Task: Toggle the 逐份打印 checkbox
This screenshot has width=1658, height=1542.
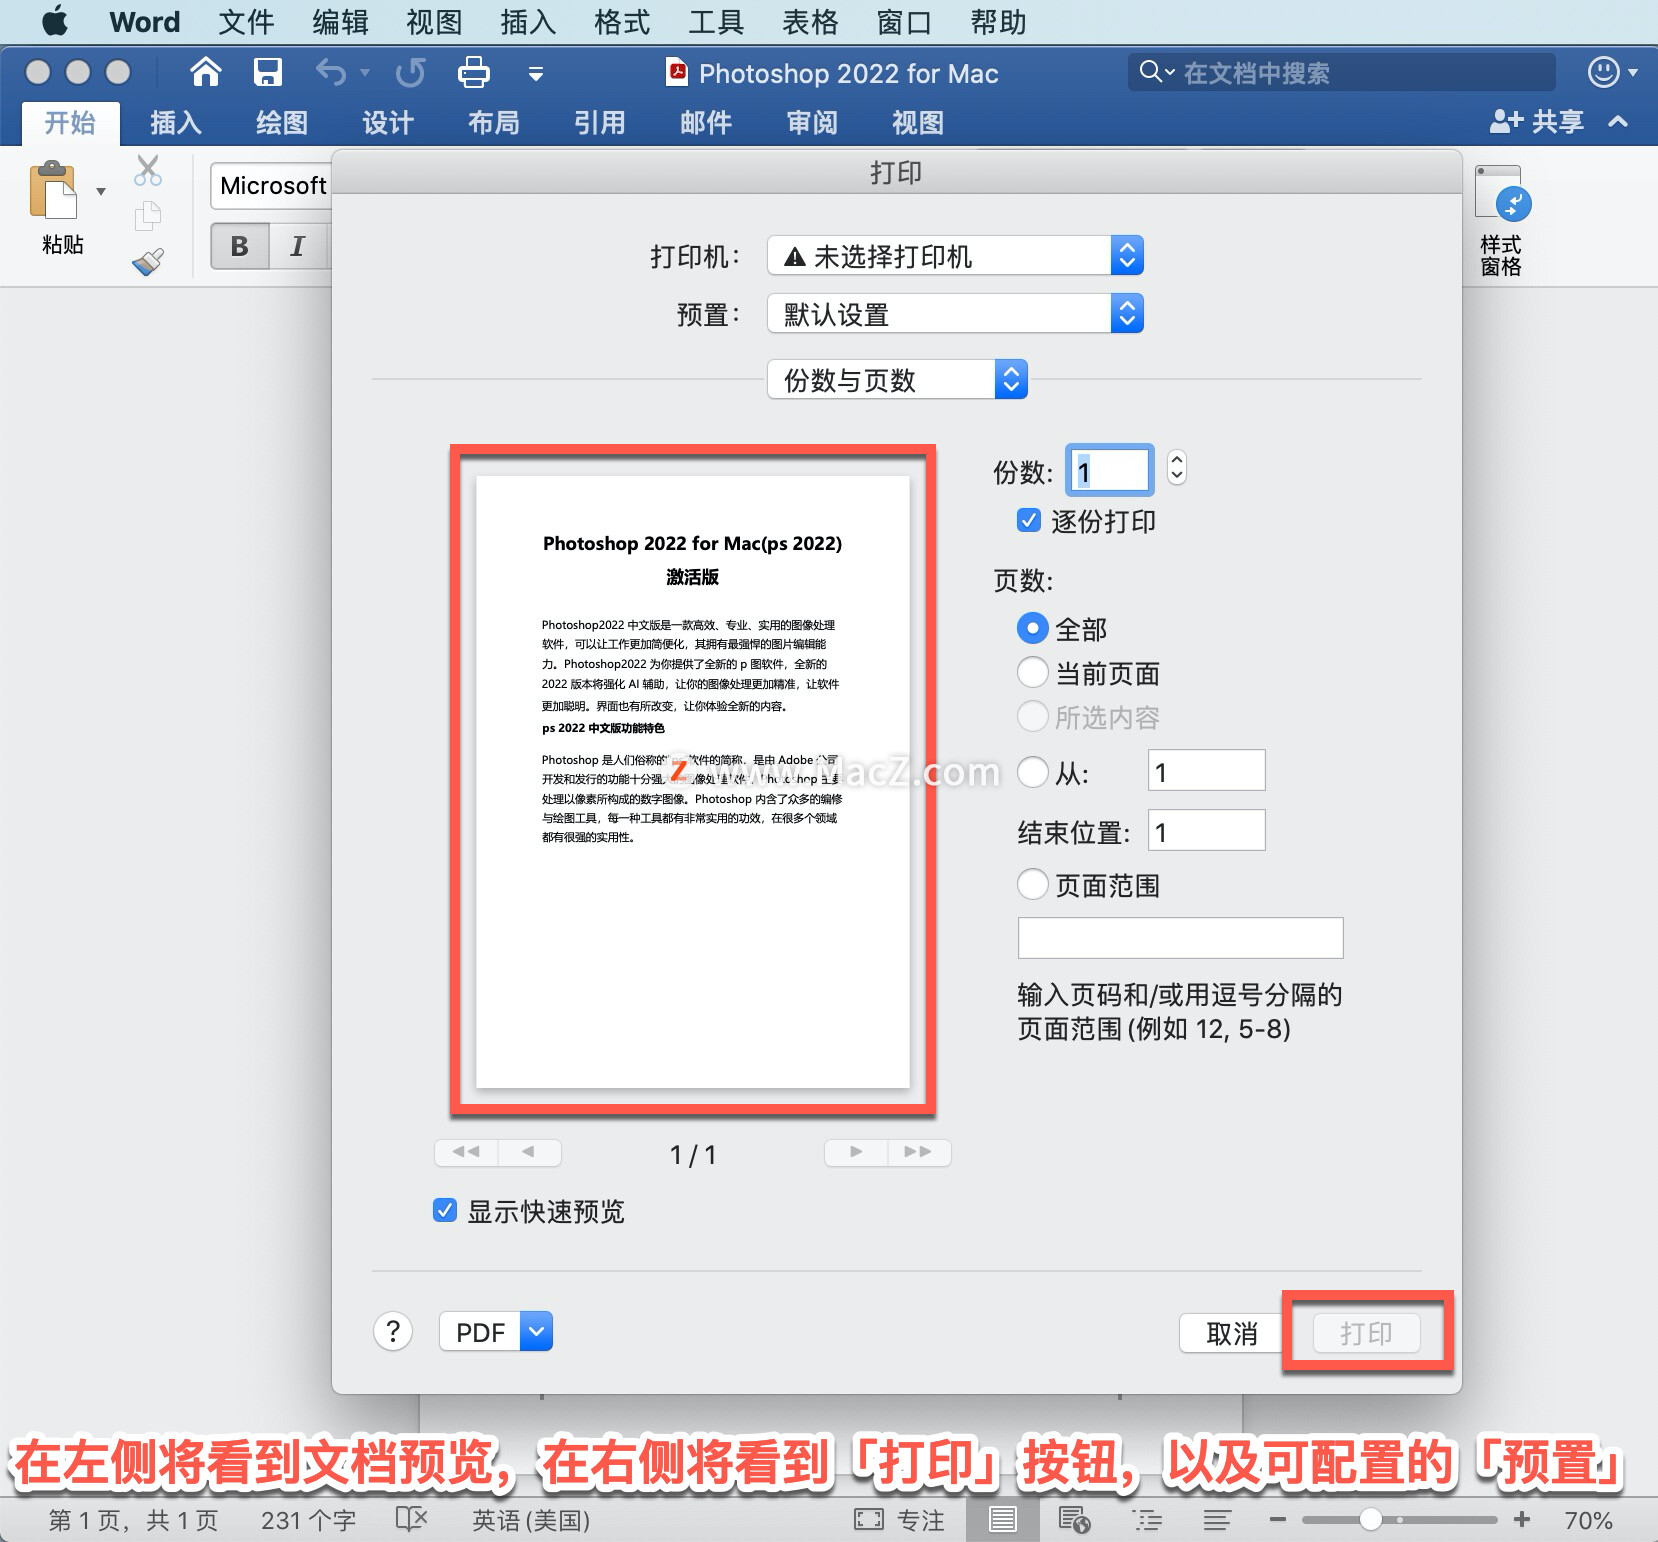Action: [x=1028, y=520]
